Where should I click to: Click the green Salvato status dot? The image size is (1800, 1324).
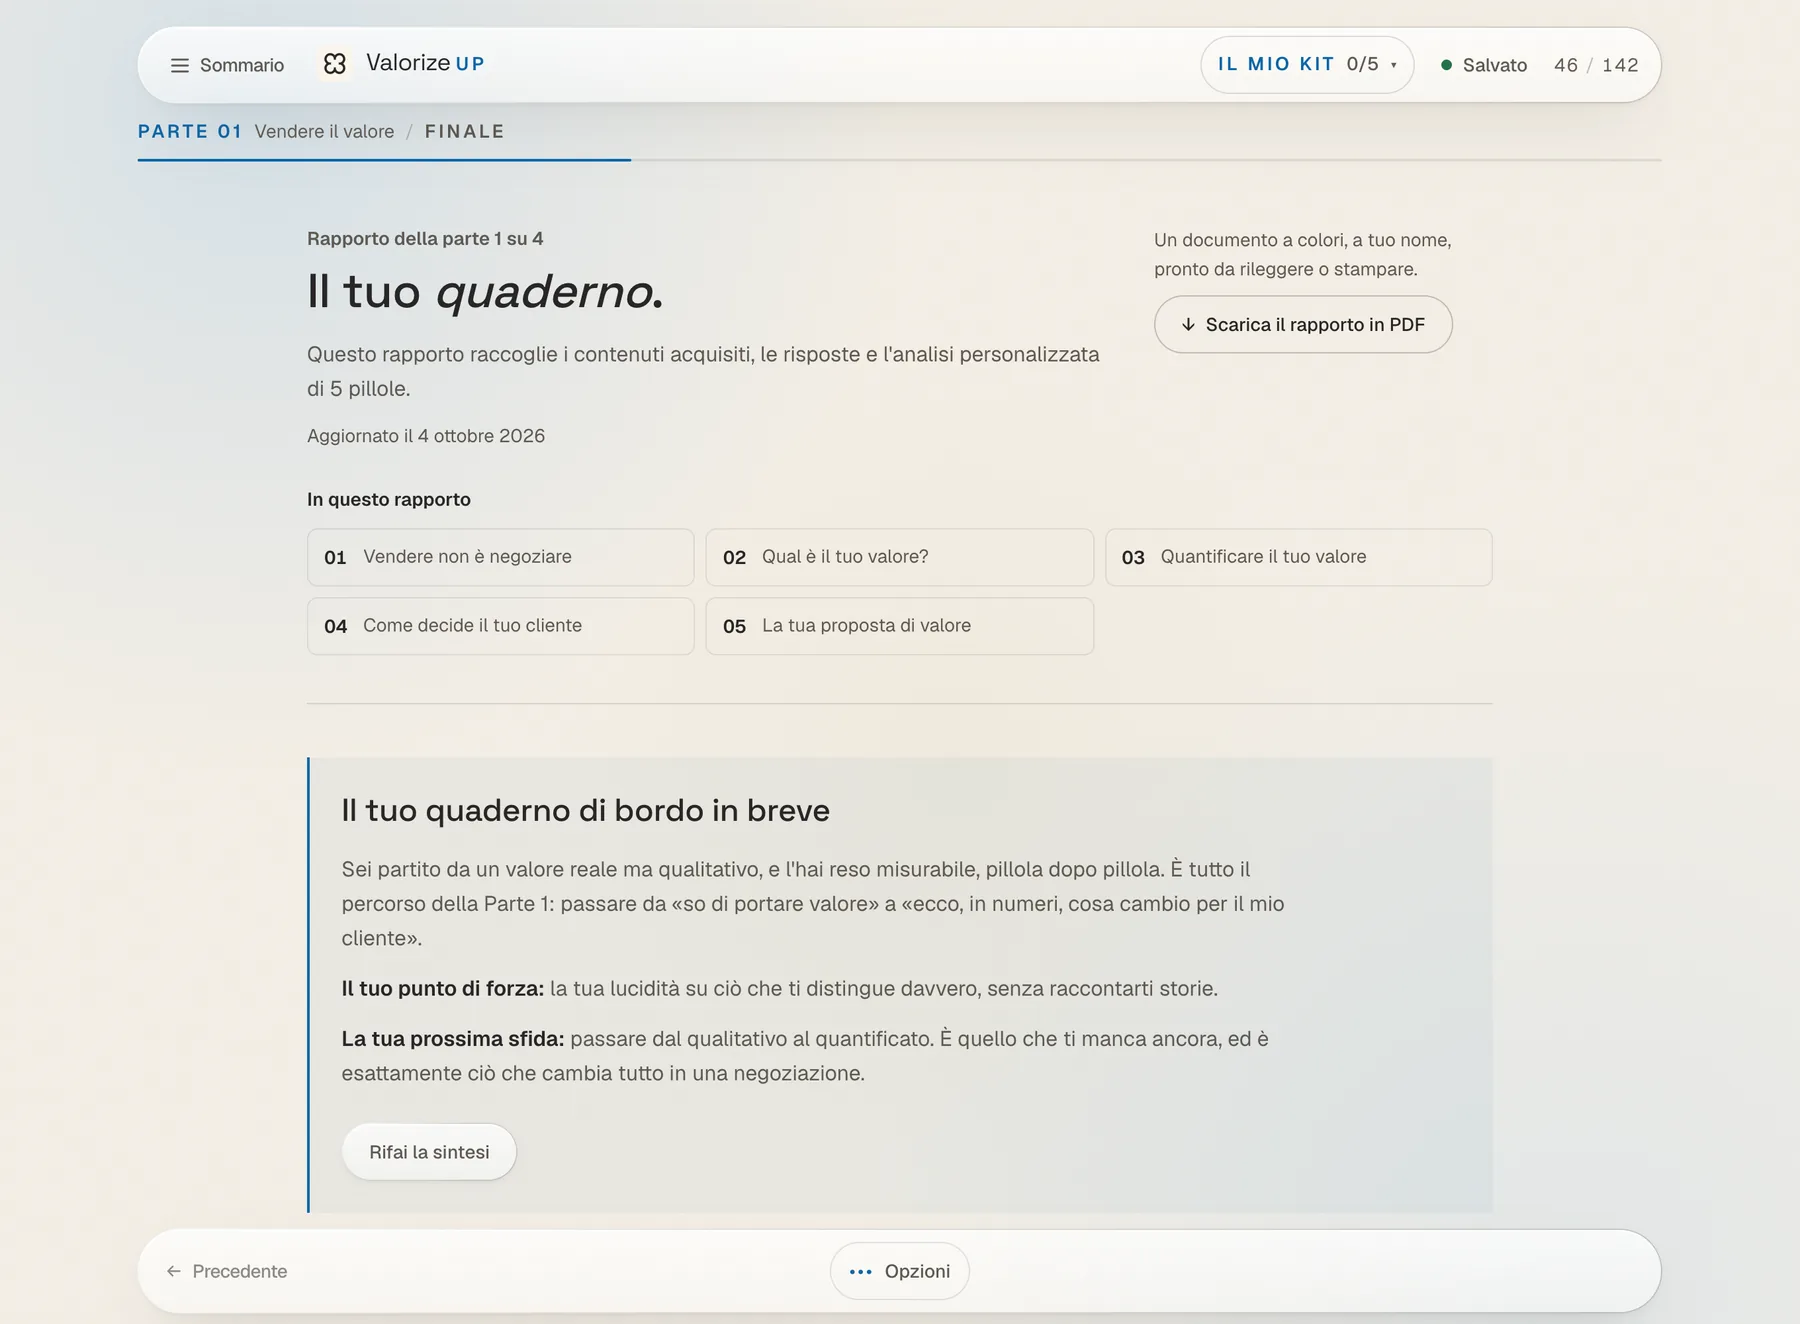[x=1446, y=65]
